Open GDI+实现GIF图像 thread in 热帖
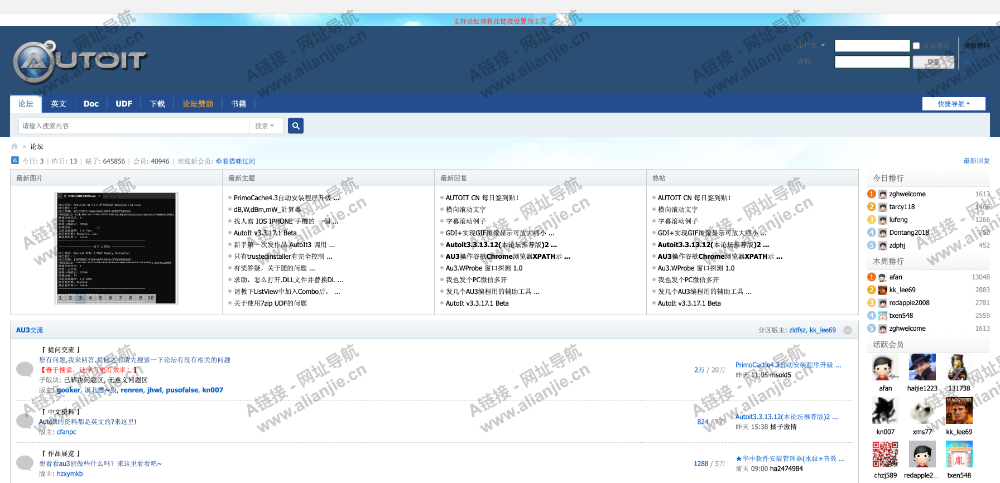The image size is (1000, 483). pyautogui.click(x=711, y=233)
